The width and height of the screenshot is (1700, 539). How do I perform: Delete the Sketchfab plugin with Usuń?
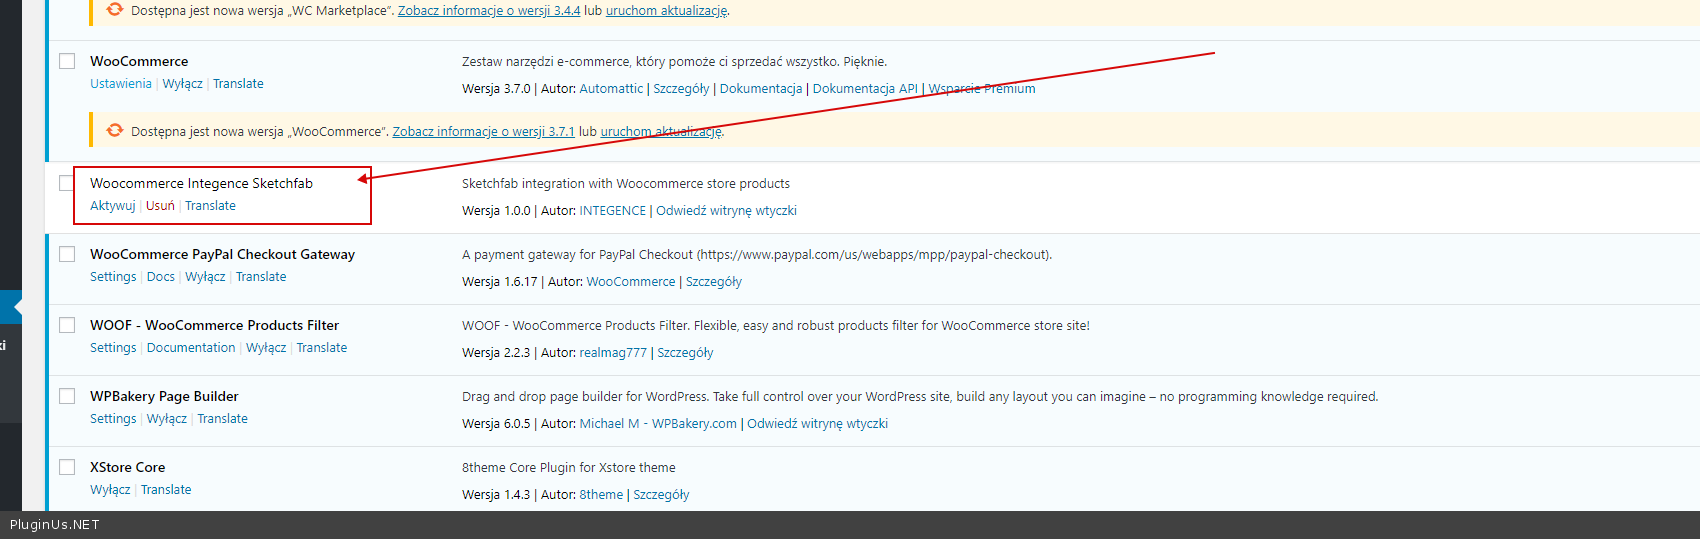click(160, 206)
